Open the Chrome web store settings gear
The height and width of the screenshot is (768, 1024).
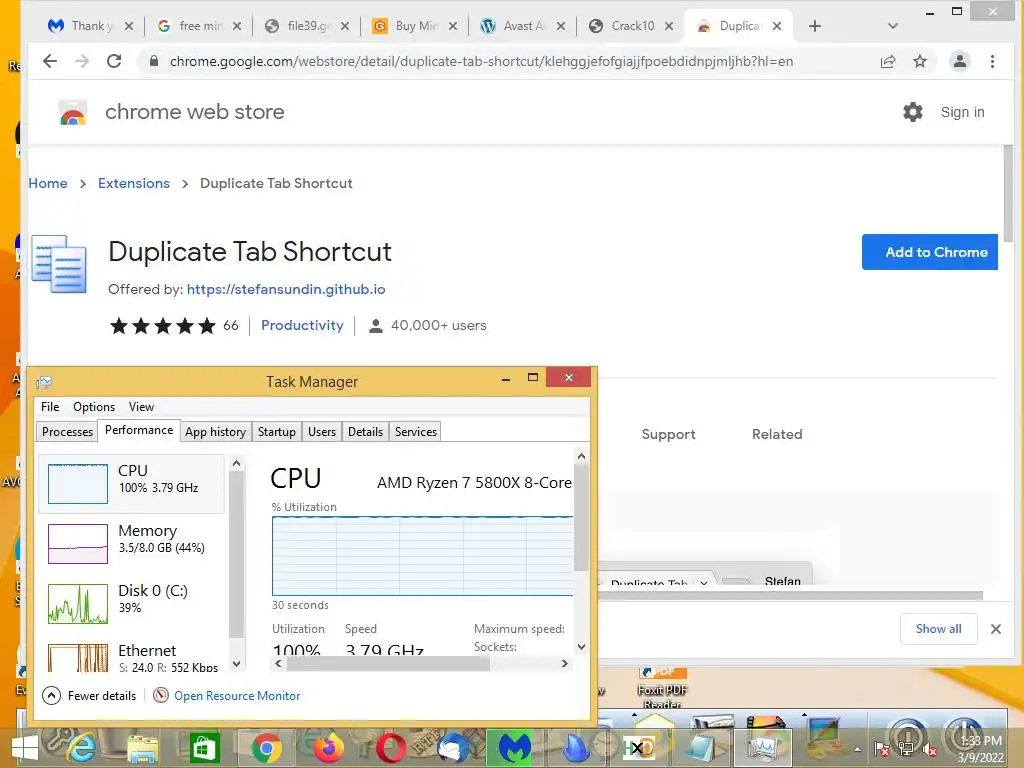click(912, 112)
